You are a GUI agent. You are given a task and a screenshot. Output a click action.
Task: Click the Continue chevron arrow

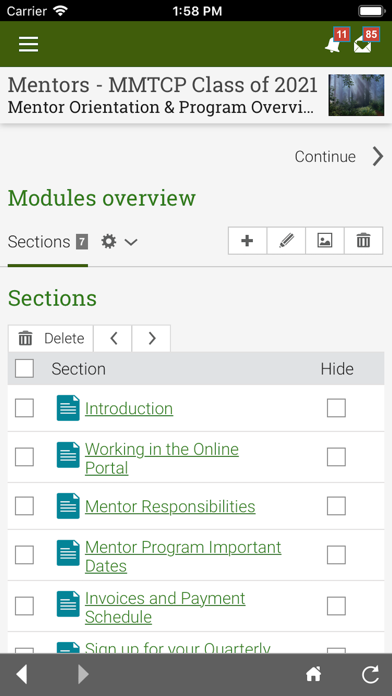[378, 157]
